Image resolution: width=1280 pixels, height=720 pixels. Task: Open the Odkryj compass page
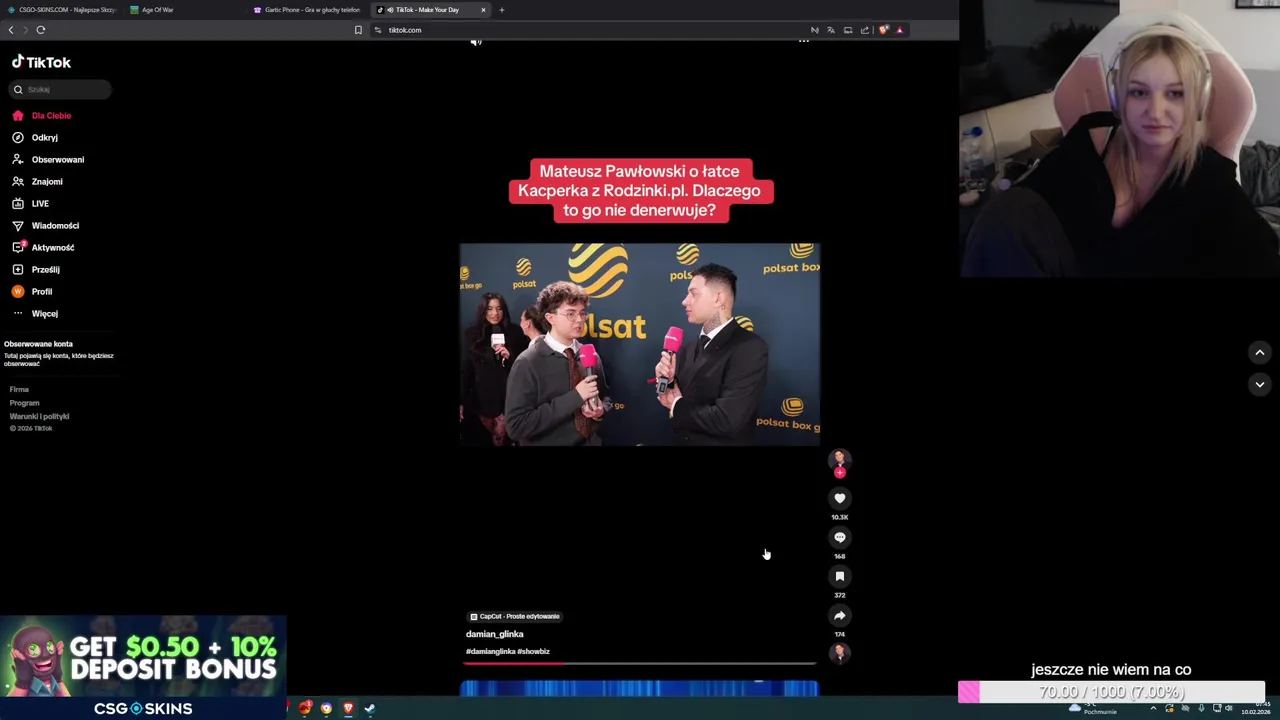click(x=36, y=137)
